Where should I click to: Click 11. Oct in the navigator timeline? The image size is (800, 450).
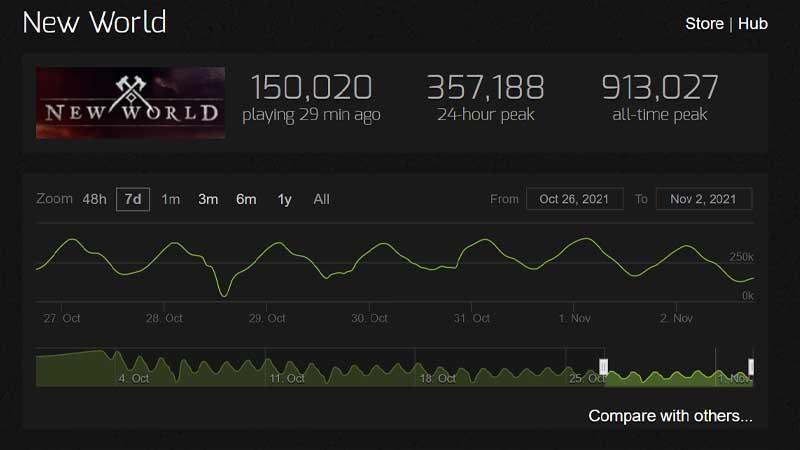click(287, 379)
